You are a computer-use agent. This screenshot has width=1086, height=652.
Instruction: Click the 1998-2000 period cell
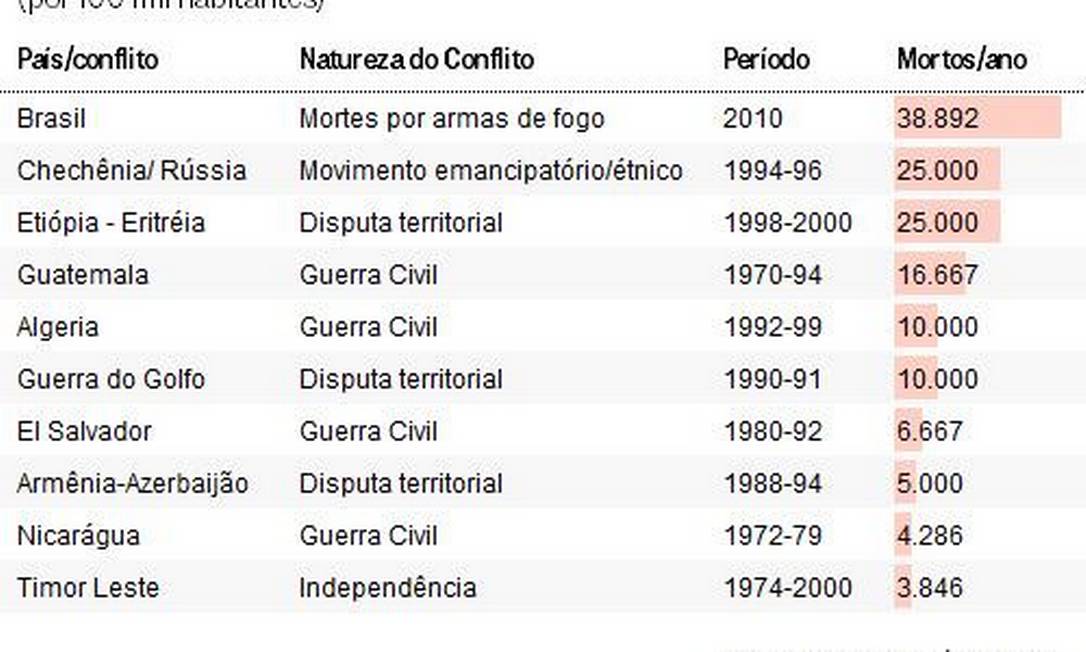788,223
